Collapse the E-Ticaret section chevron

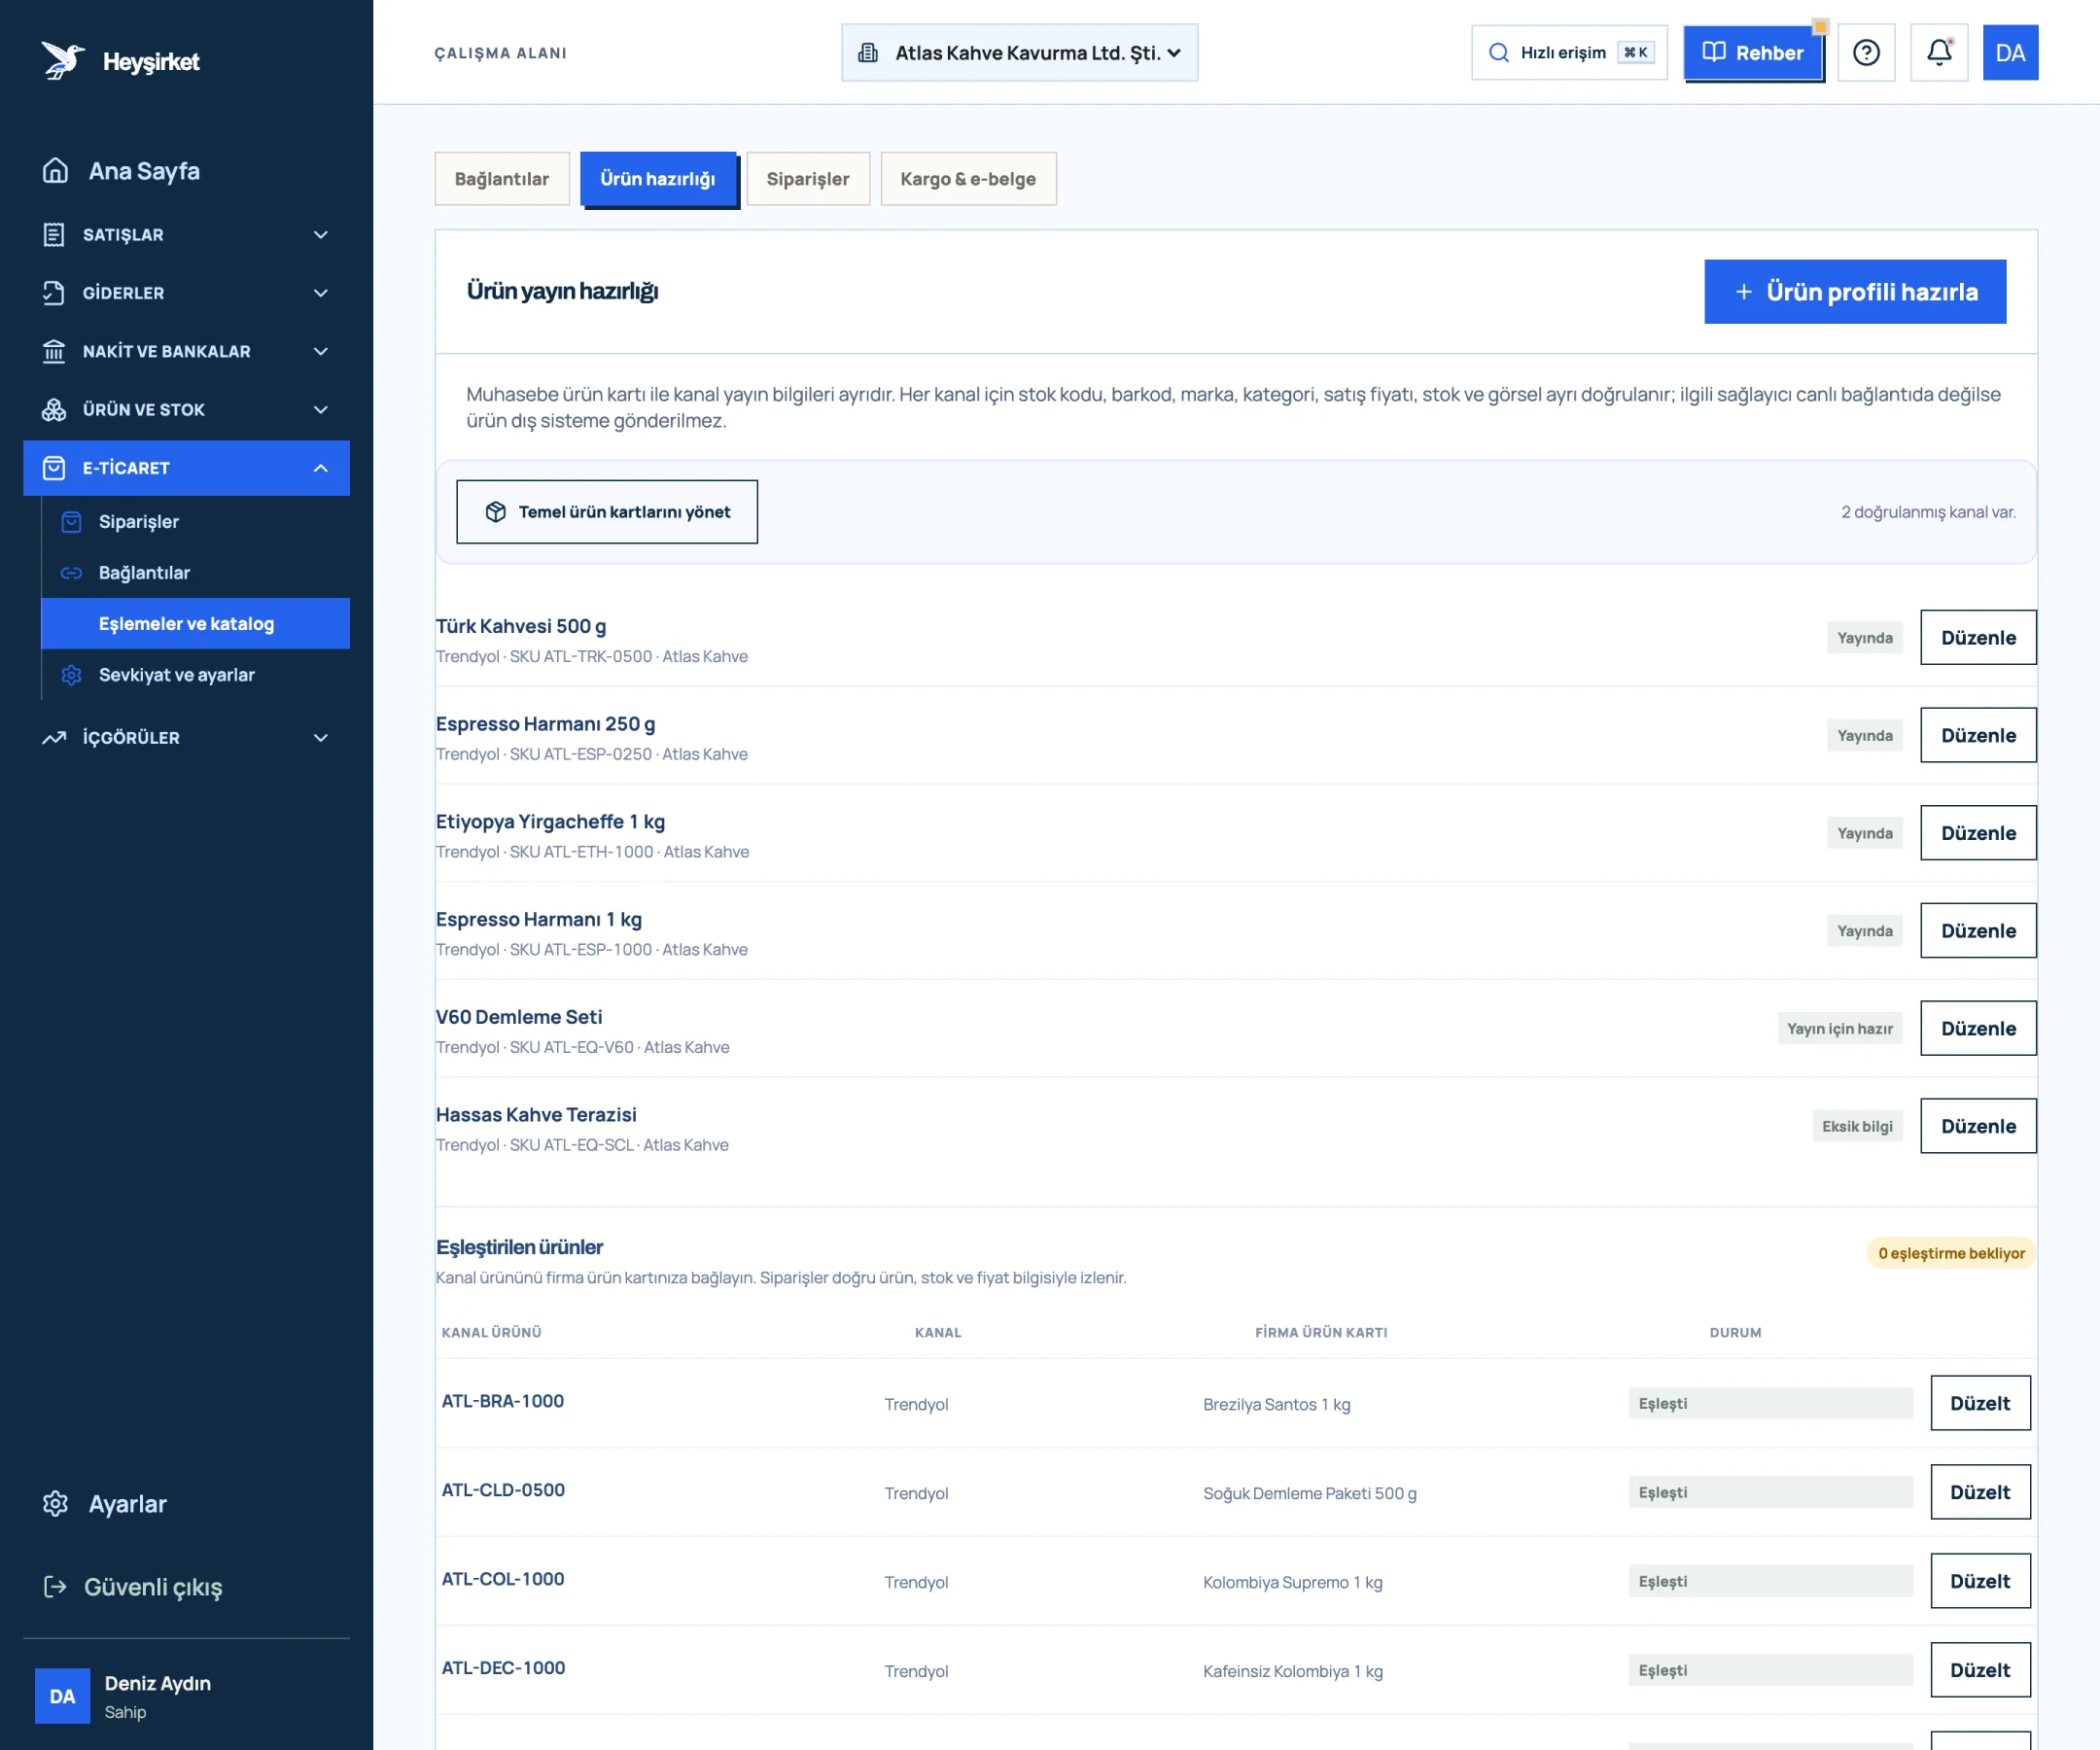(321, 468)
